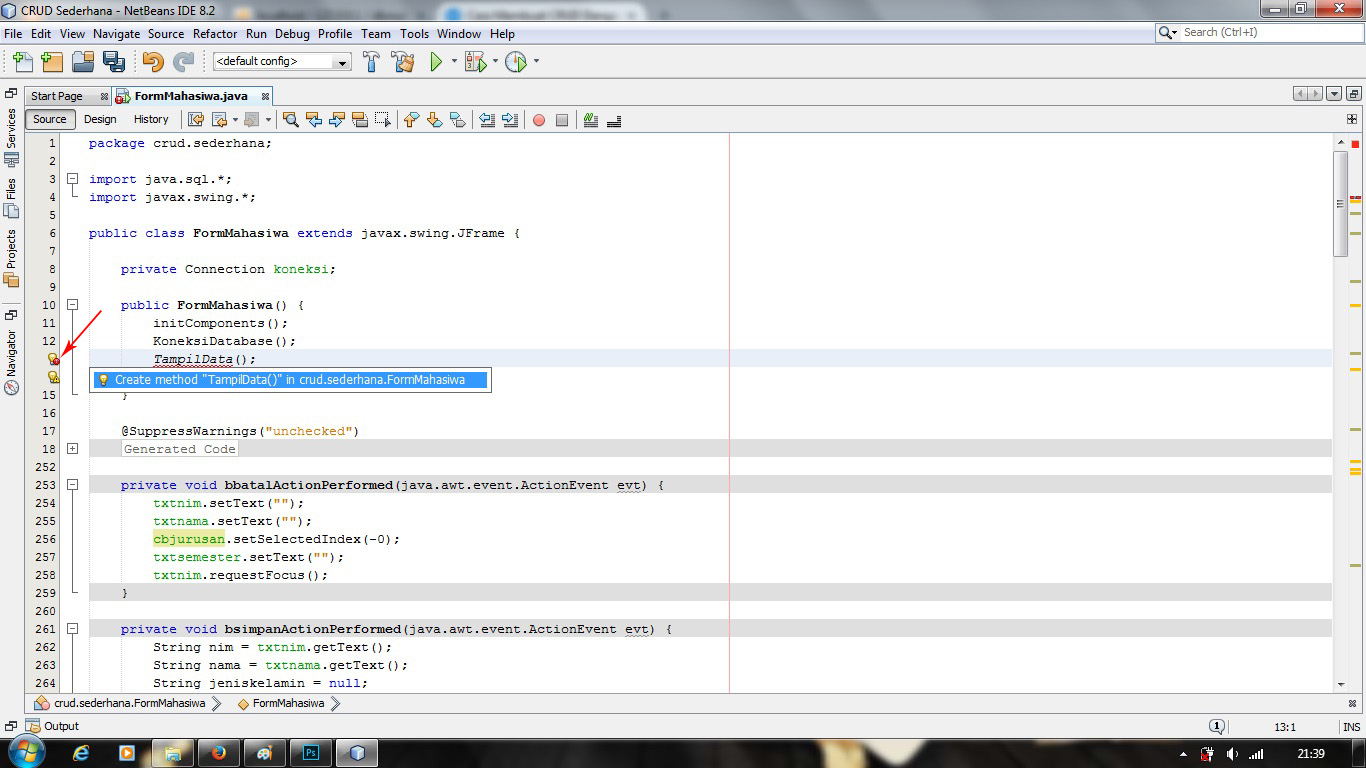
Task: Run the project with the green play icon
Action: pos(436,62)
